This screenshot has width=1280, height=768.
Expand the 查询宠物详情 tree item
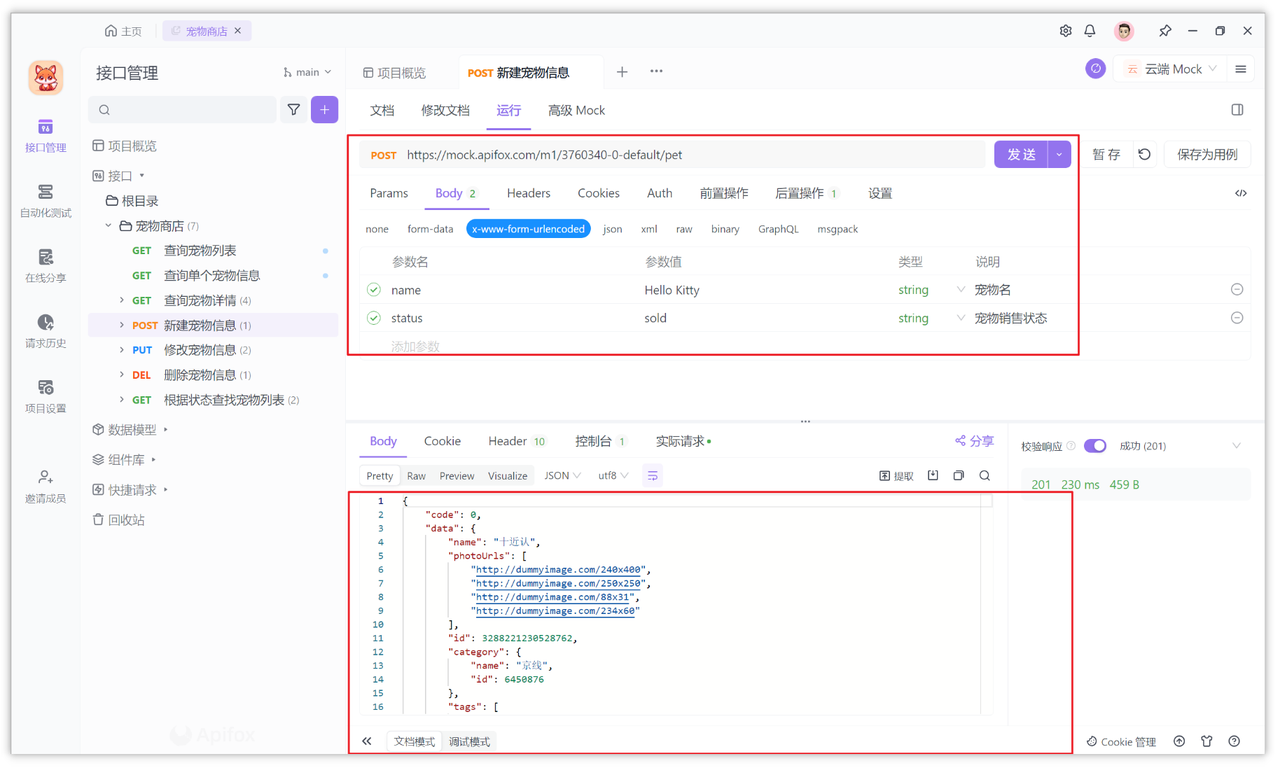pos(122,301)
